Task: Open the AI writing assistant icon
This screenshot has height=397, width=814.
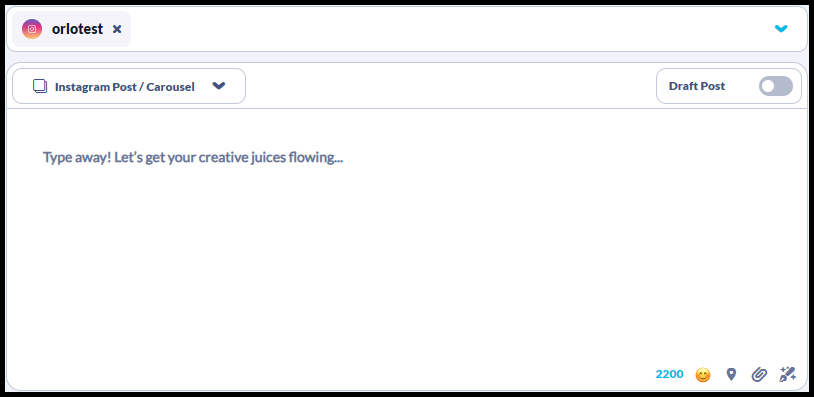Action: (788, 374)
